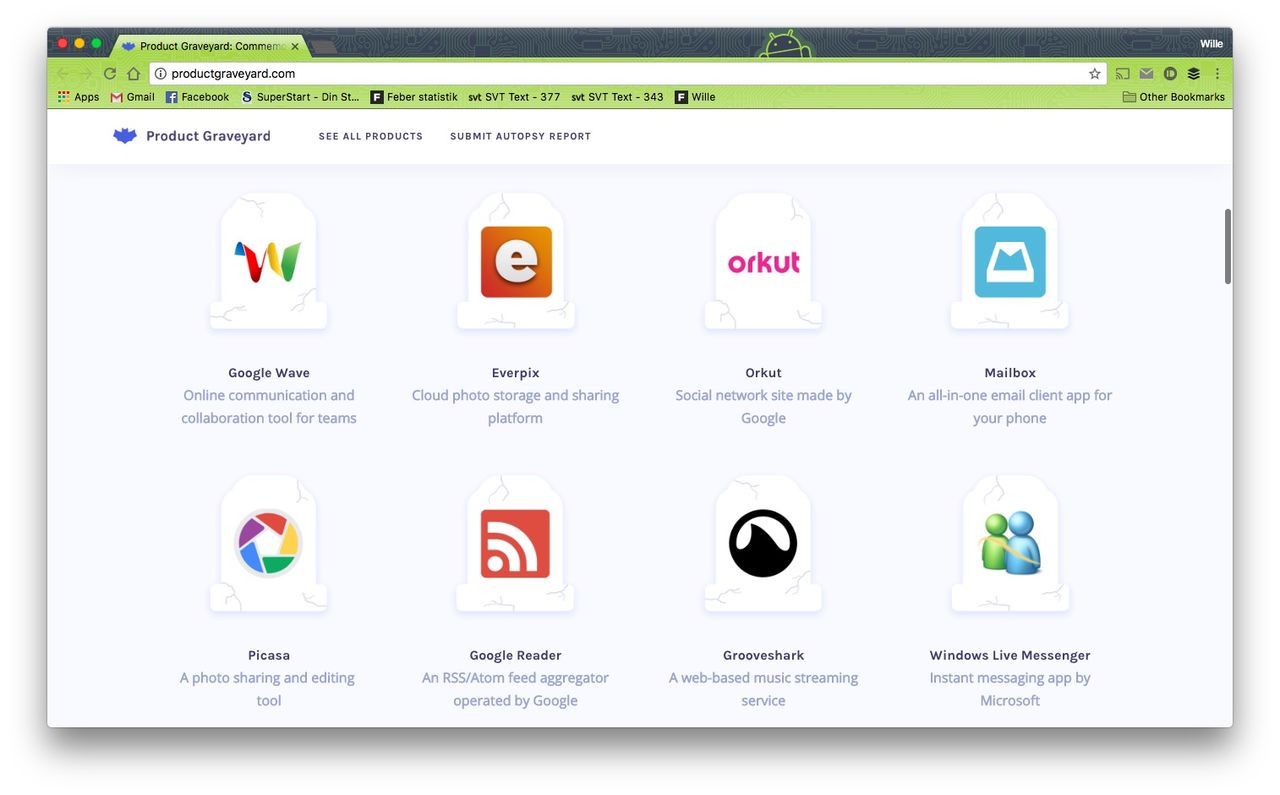The width and height of the screenshot is (1280, 795).
Task: Open the Everpix tombstone icon
Action: 516,261
